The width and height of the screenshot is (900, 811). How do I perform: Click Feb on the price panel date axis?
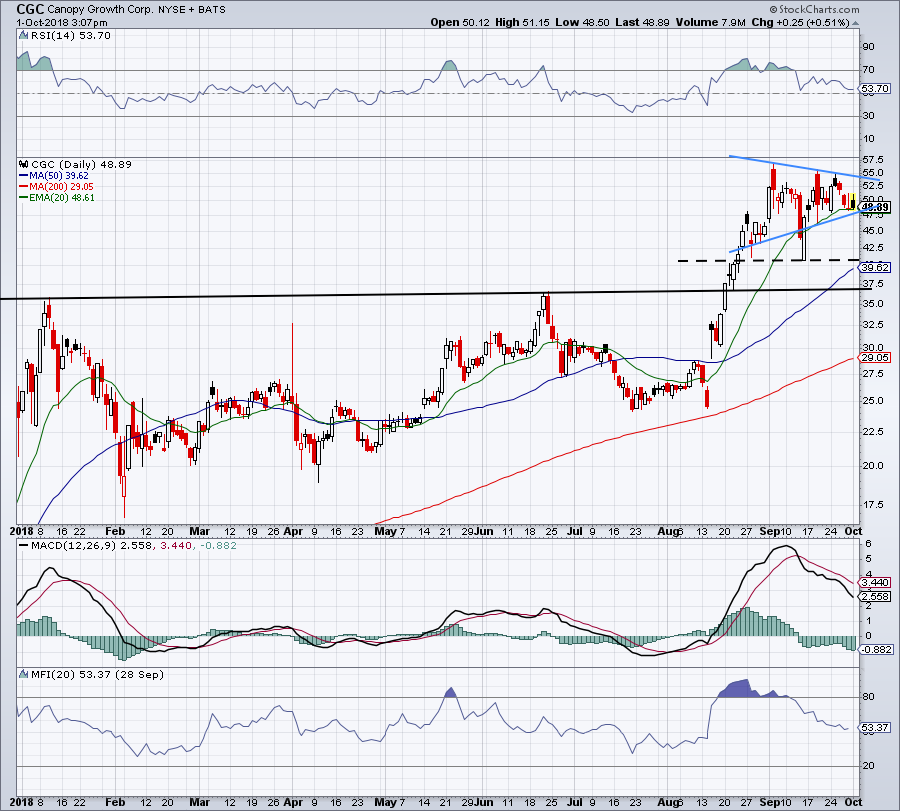115,531
